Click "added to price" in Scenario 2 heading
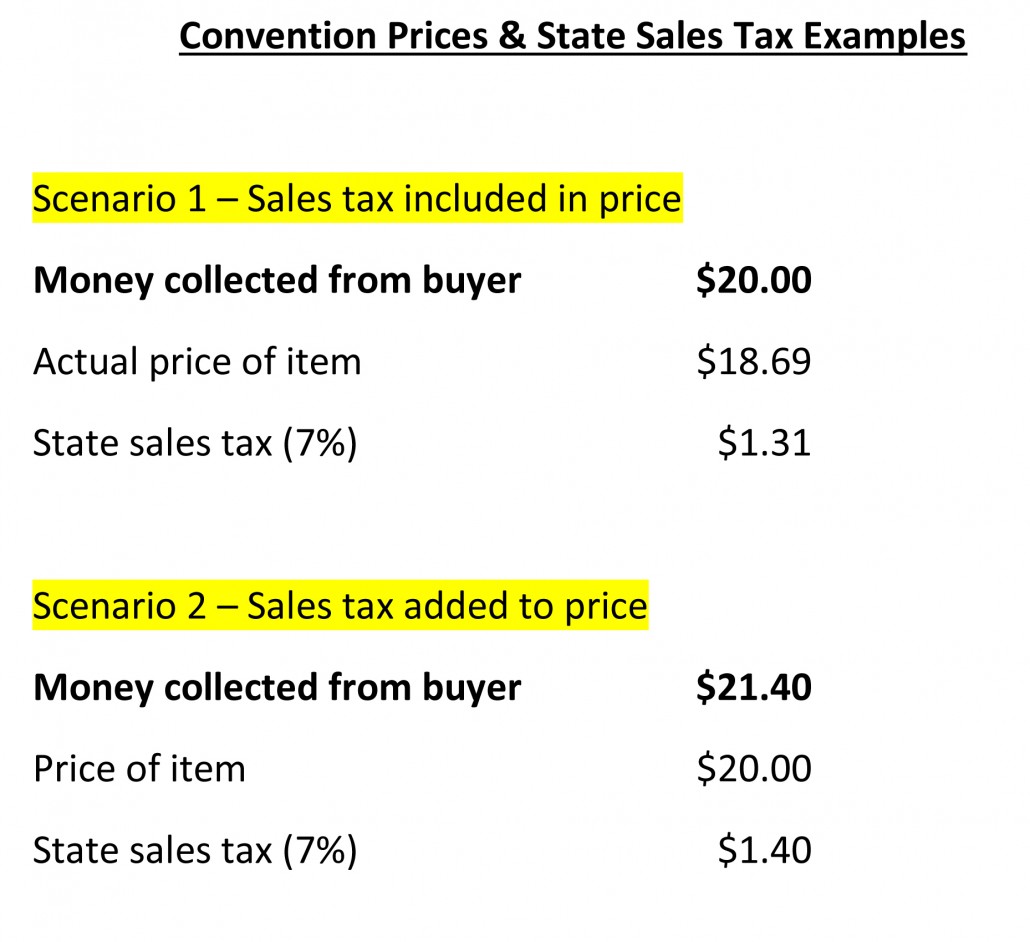This screenshot has width=1030, height=942. (x=526, y=606)
